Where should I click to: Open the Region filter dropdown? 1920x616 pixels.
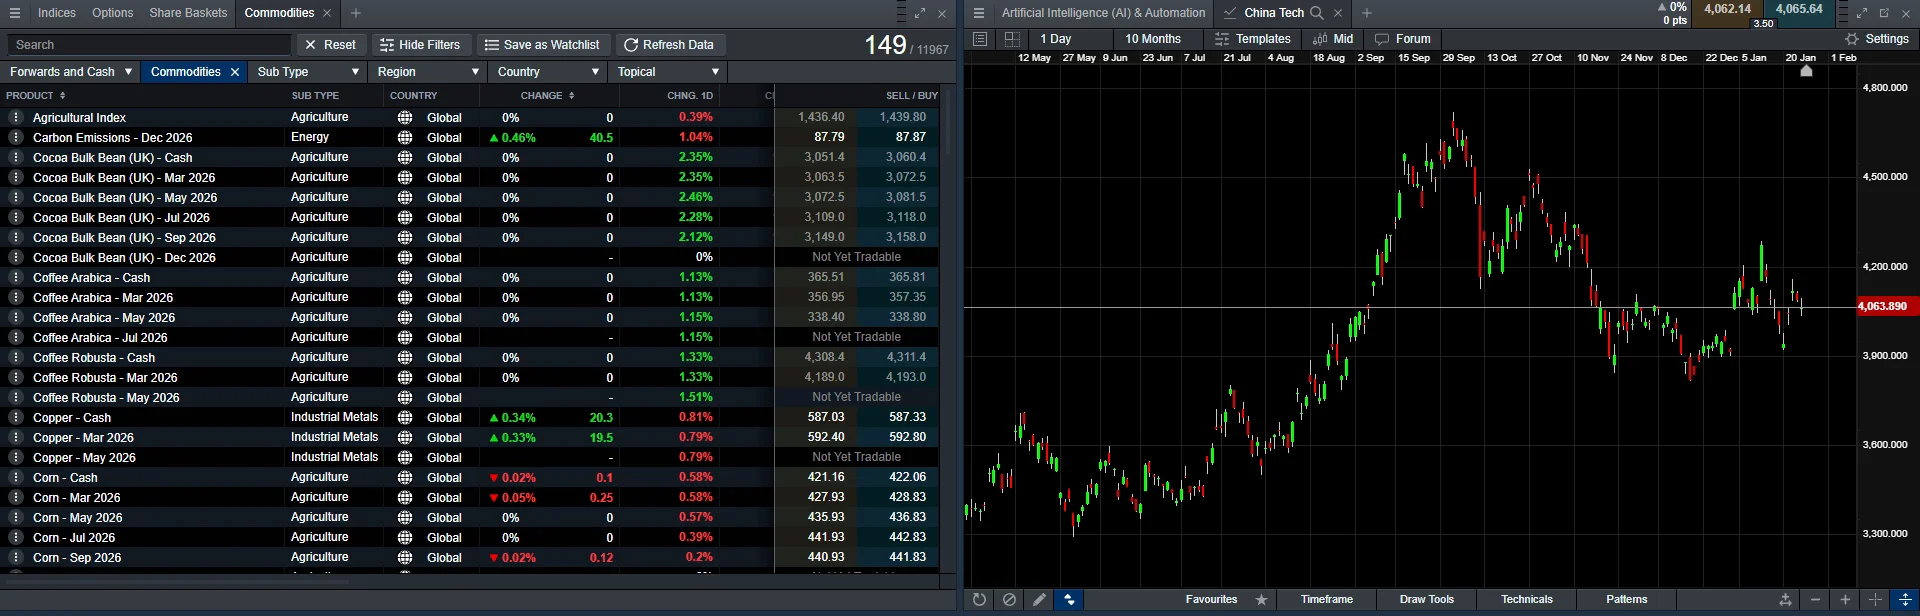(428, 72)
